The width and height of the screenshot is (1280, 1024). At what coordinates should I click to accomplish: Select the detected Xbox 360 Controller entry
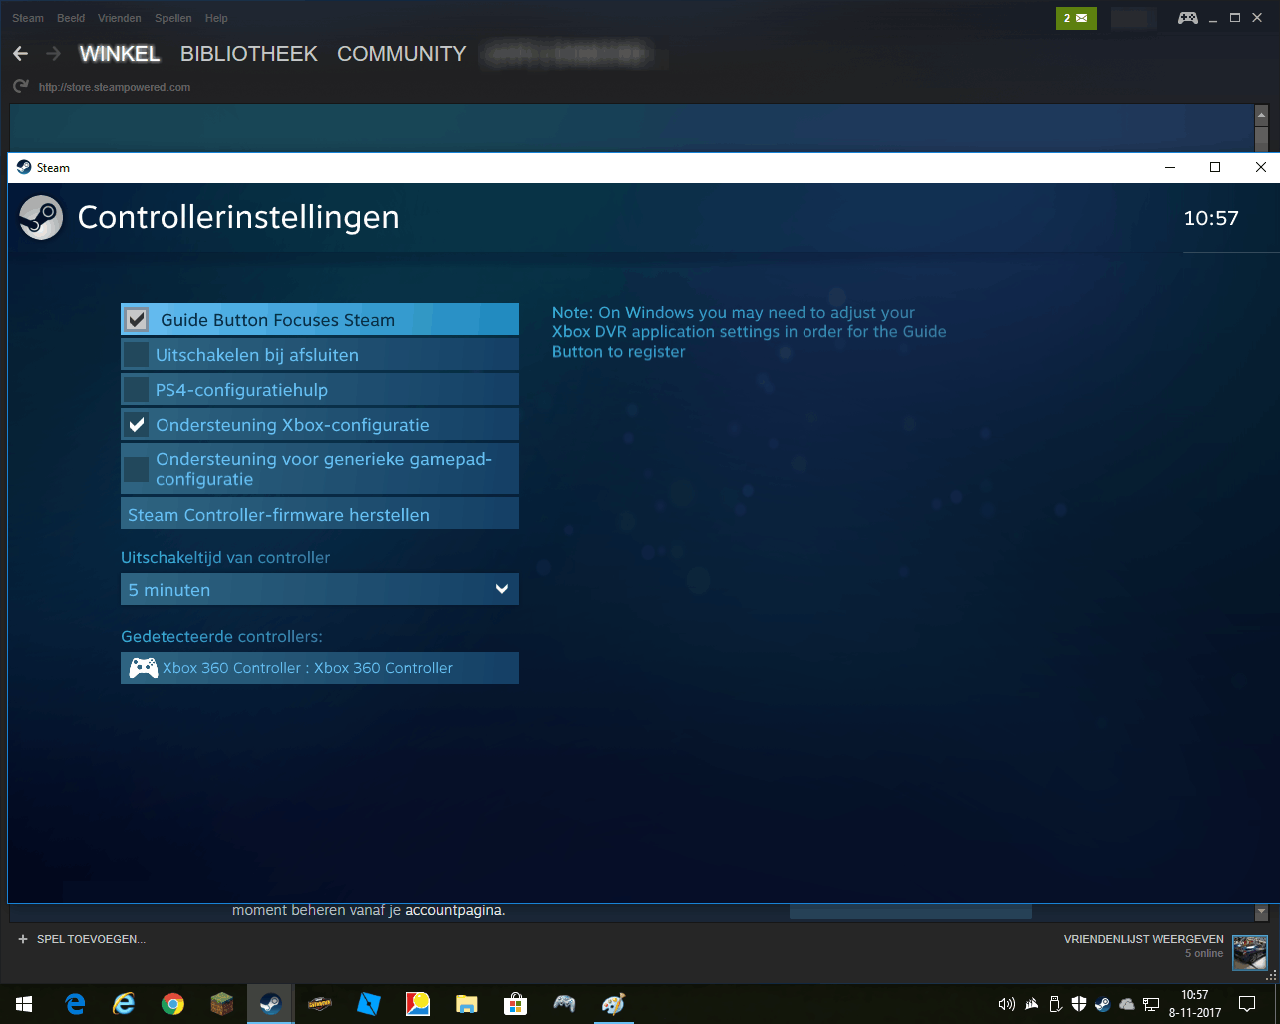pos(320,668)
